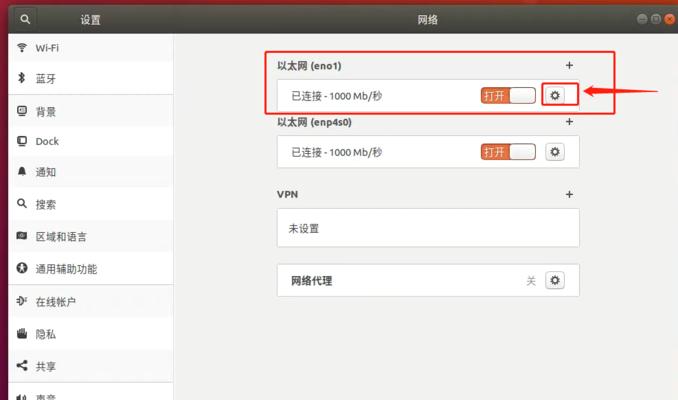This screenshot has height=400, width=678.
Task: Click the enp4s0 已连接 - 1000 Mb/秒 status
Action: [336, 152]
